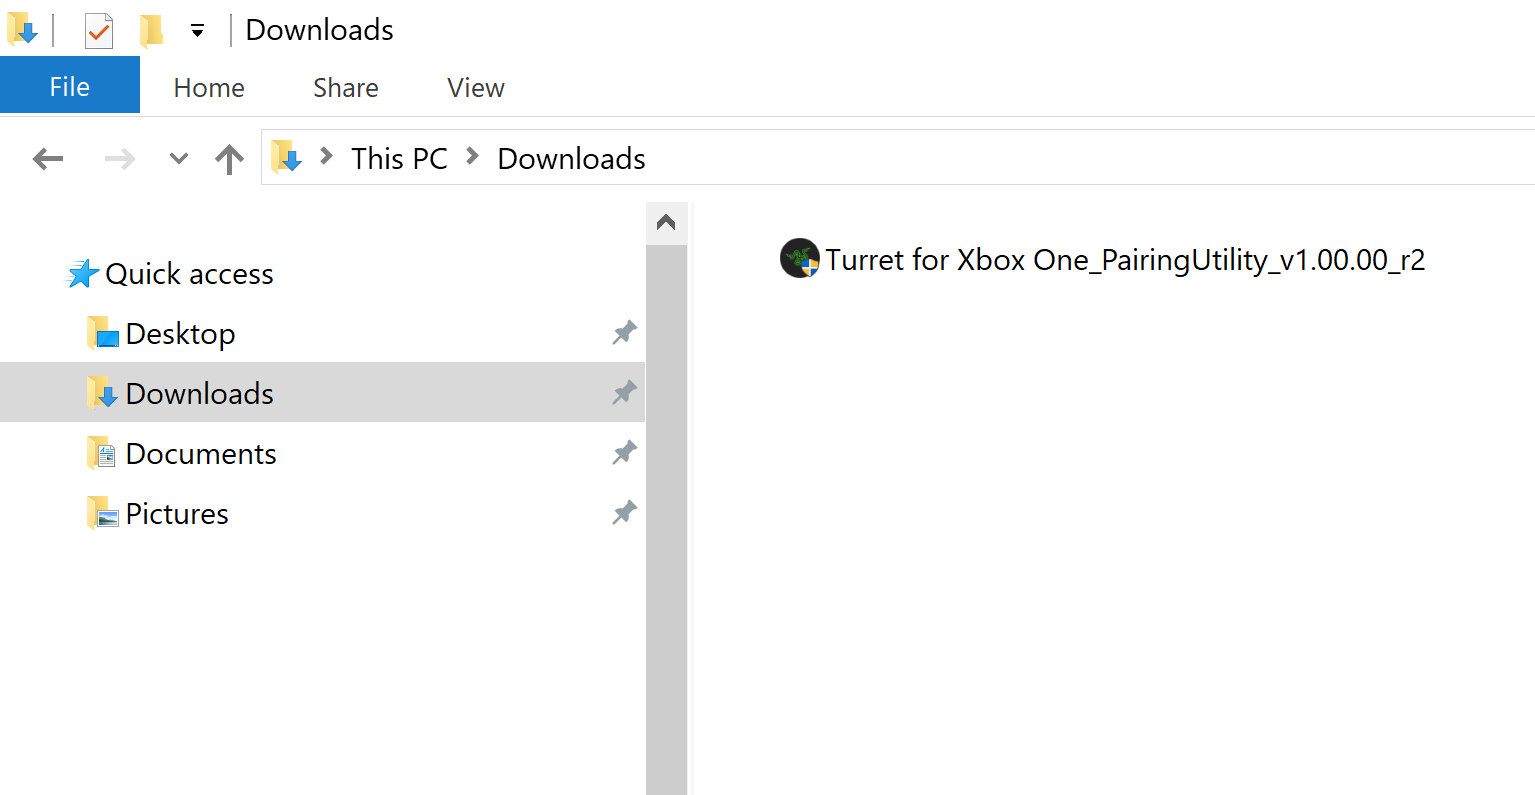Click the Properties icon on the Quick Access Toolbar
The image size is (1535, 795).
coord(97,29)
